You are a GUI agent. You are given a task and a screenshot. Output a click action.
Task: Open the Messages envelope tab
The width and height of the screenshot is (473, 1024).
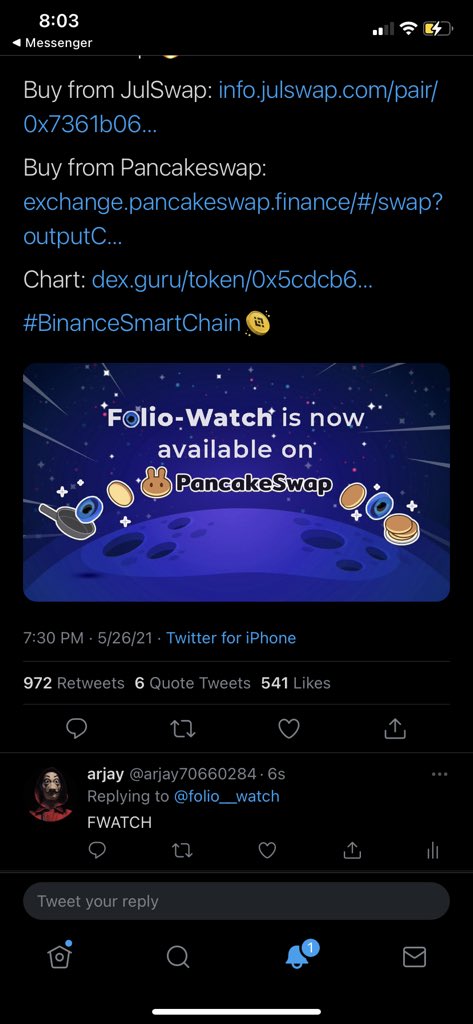(414, 957)
